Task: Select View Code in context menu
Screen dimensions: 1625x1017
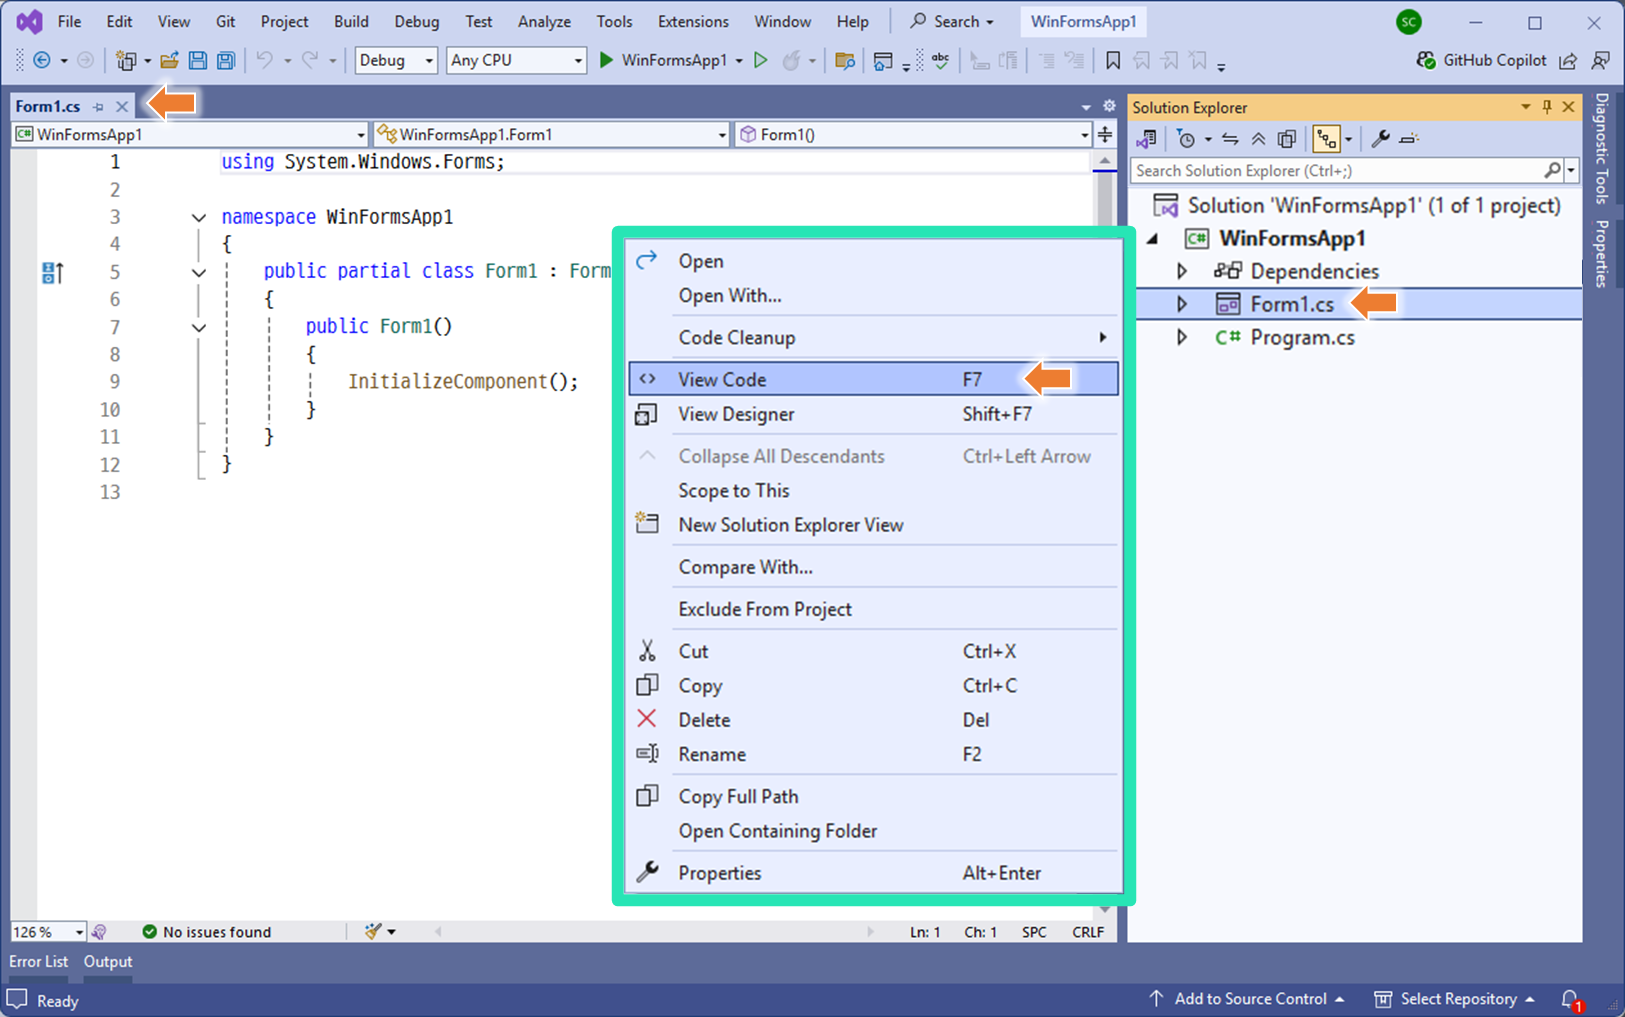Action: tap(873, 379)
